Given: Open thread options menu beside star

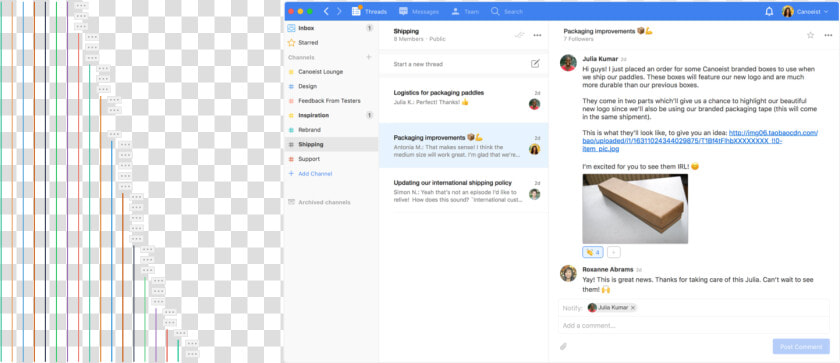Looking at the screenshot, I should click(828, 35).
